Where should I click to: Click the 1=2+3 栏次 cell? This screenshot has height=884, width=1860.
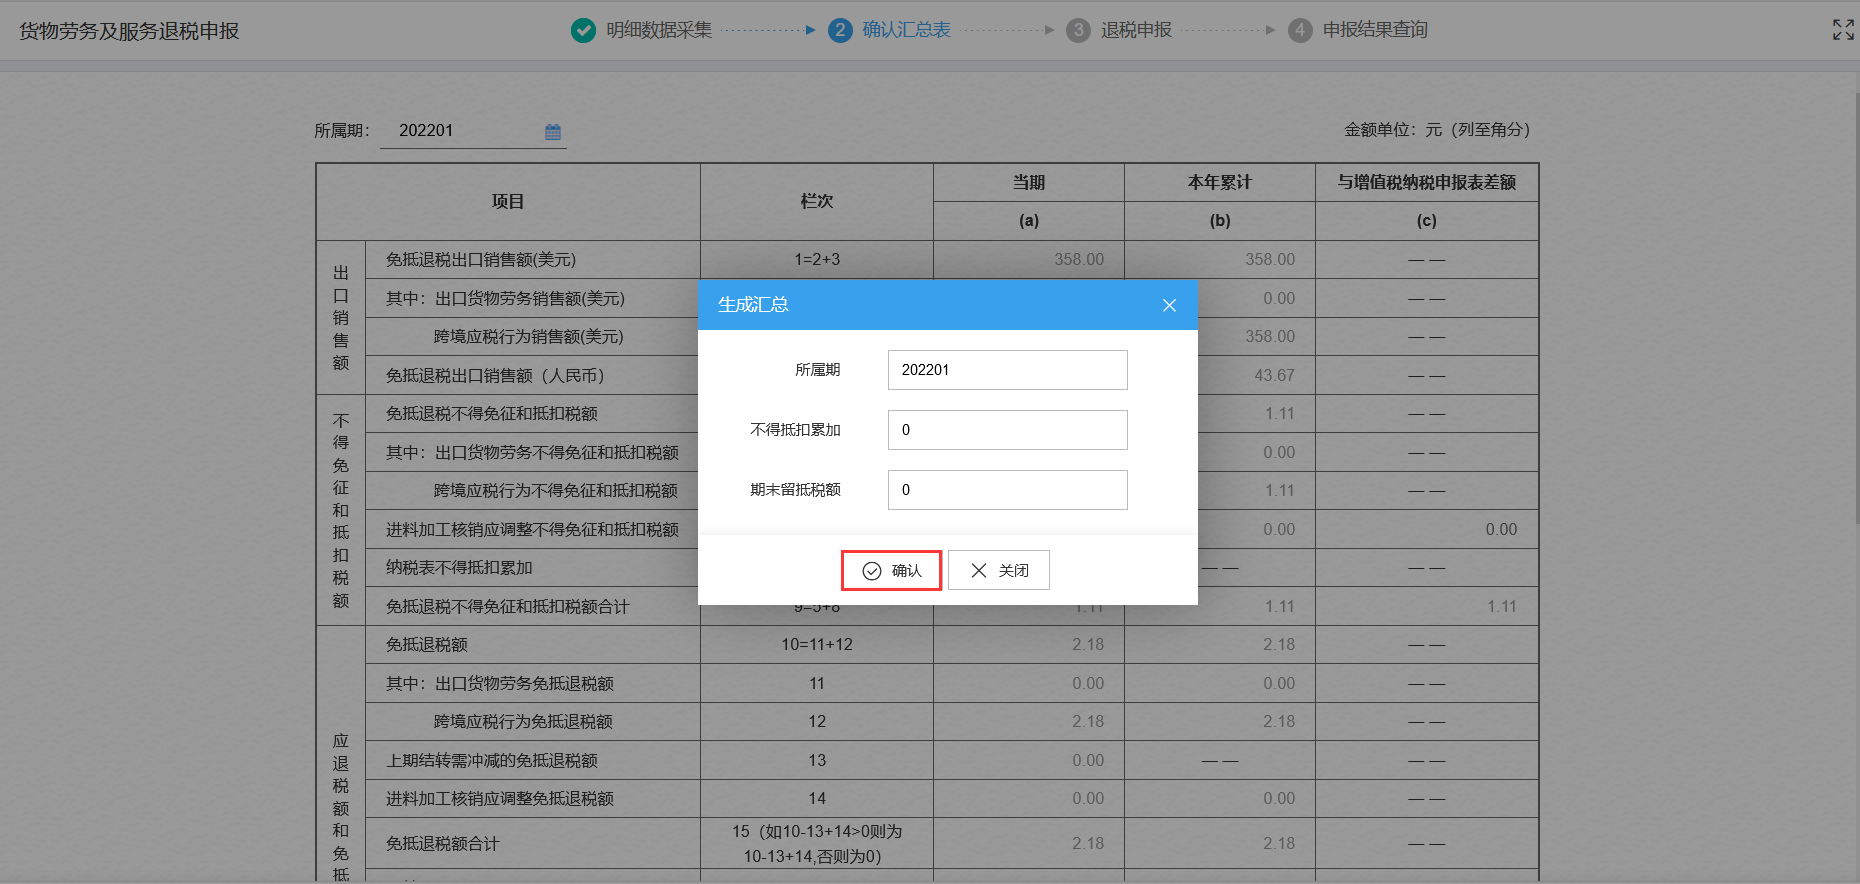(817, 260)
